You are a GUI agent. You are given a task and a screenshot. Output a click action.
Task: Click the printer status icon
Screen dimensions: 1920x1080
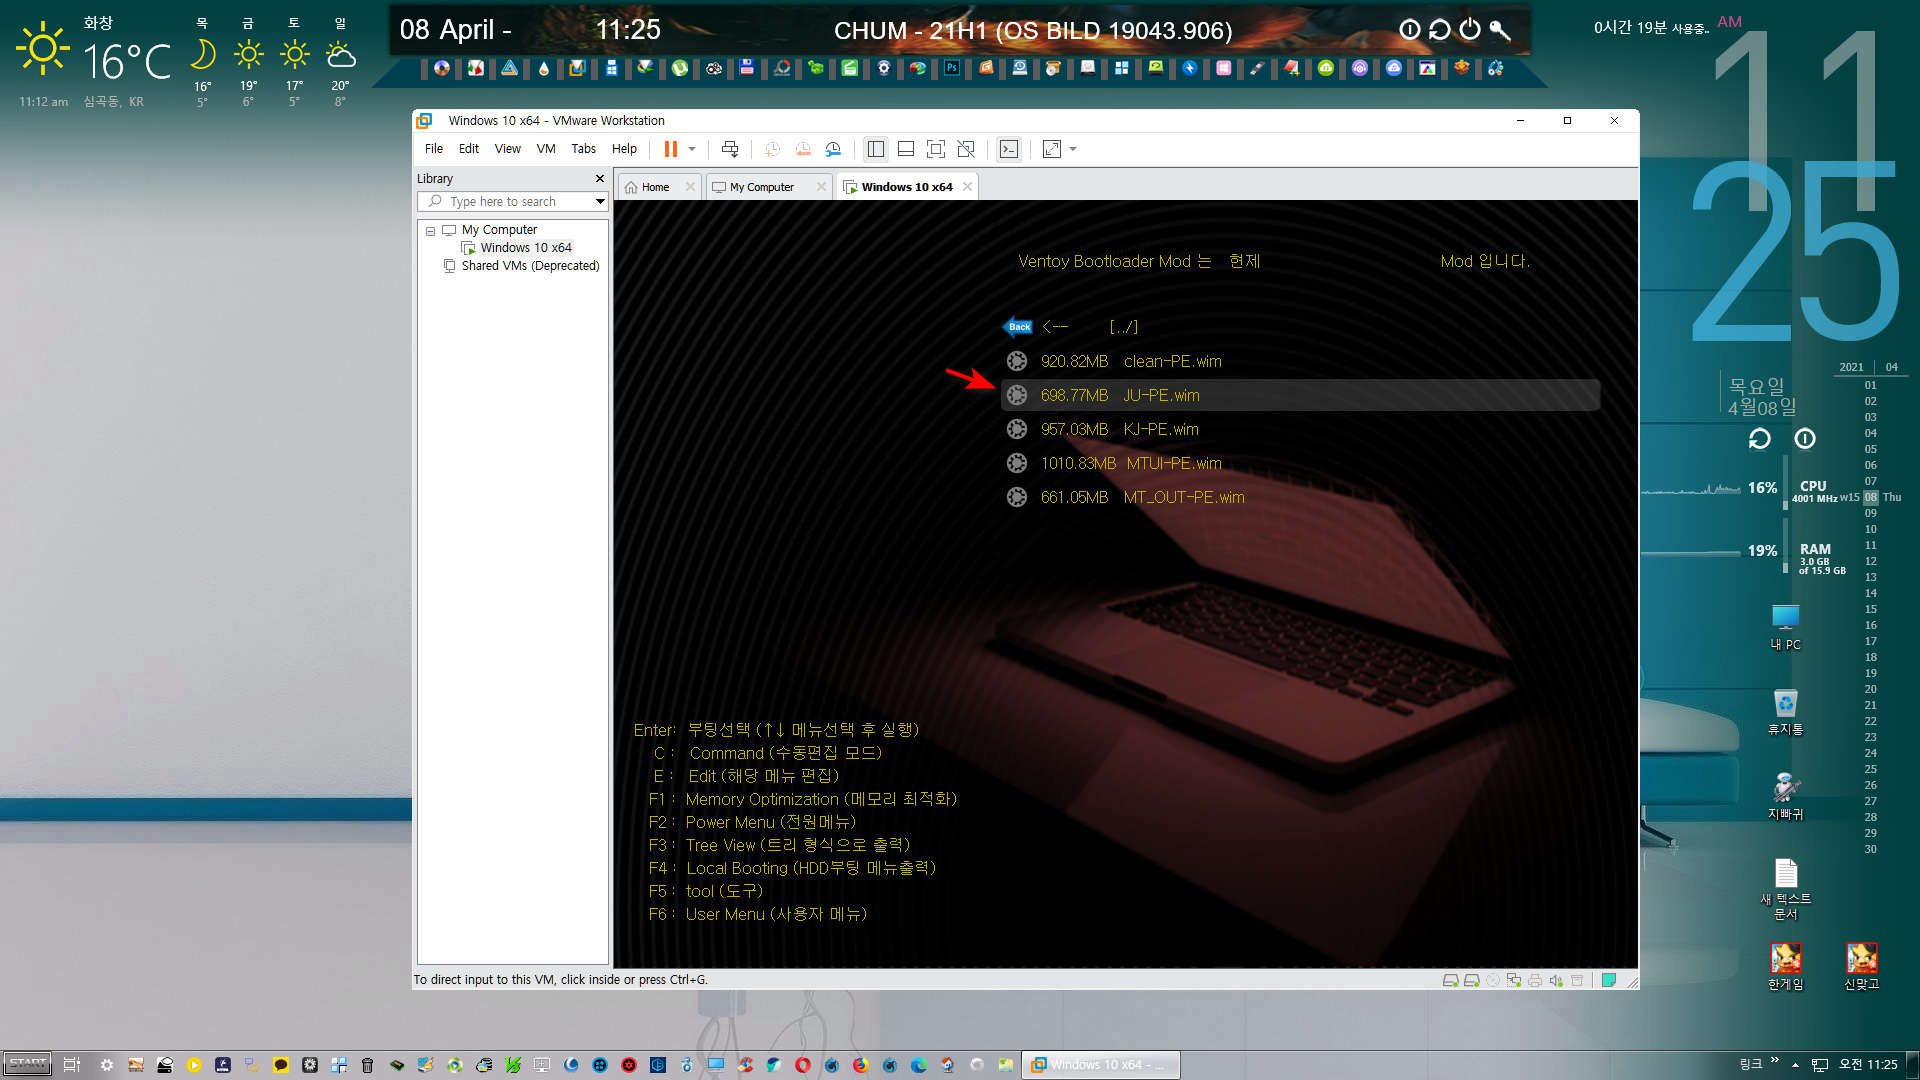tap(1534, 980)
